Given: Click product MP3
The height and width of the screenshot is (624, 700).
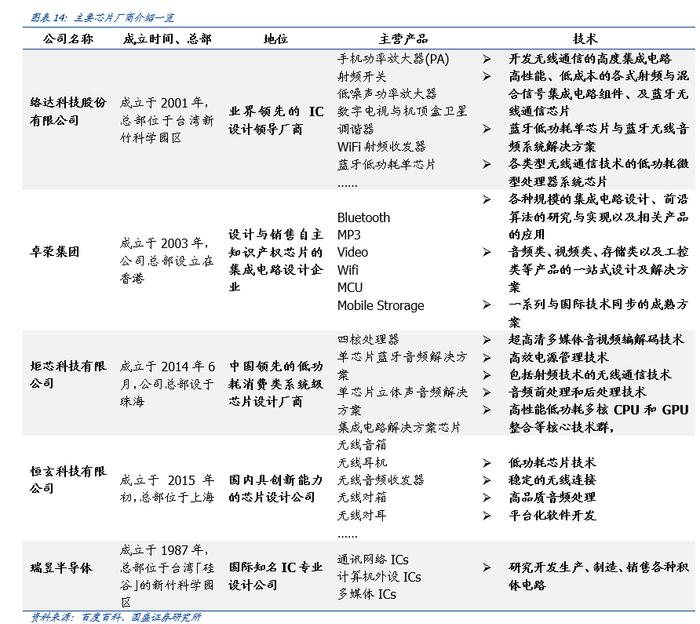Looking at the screenshot, I should click(349, 235).
